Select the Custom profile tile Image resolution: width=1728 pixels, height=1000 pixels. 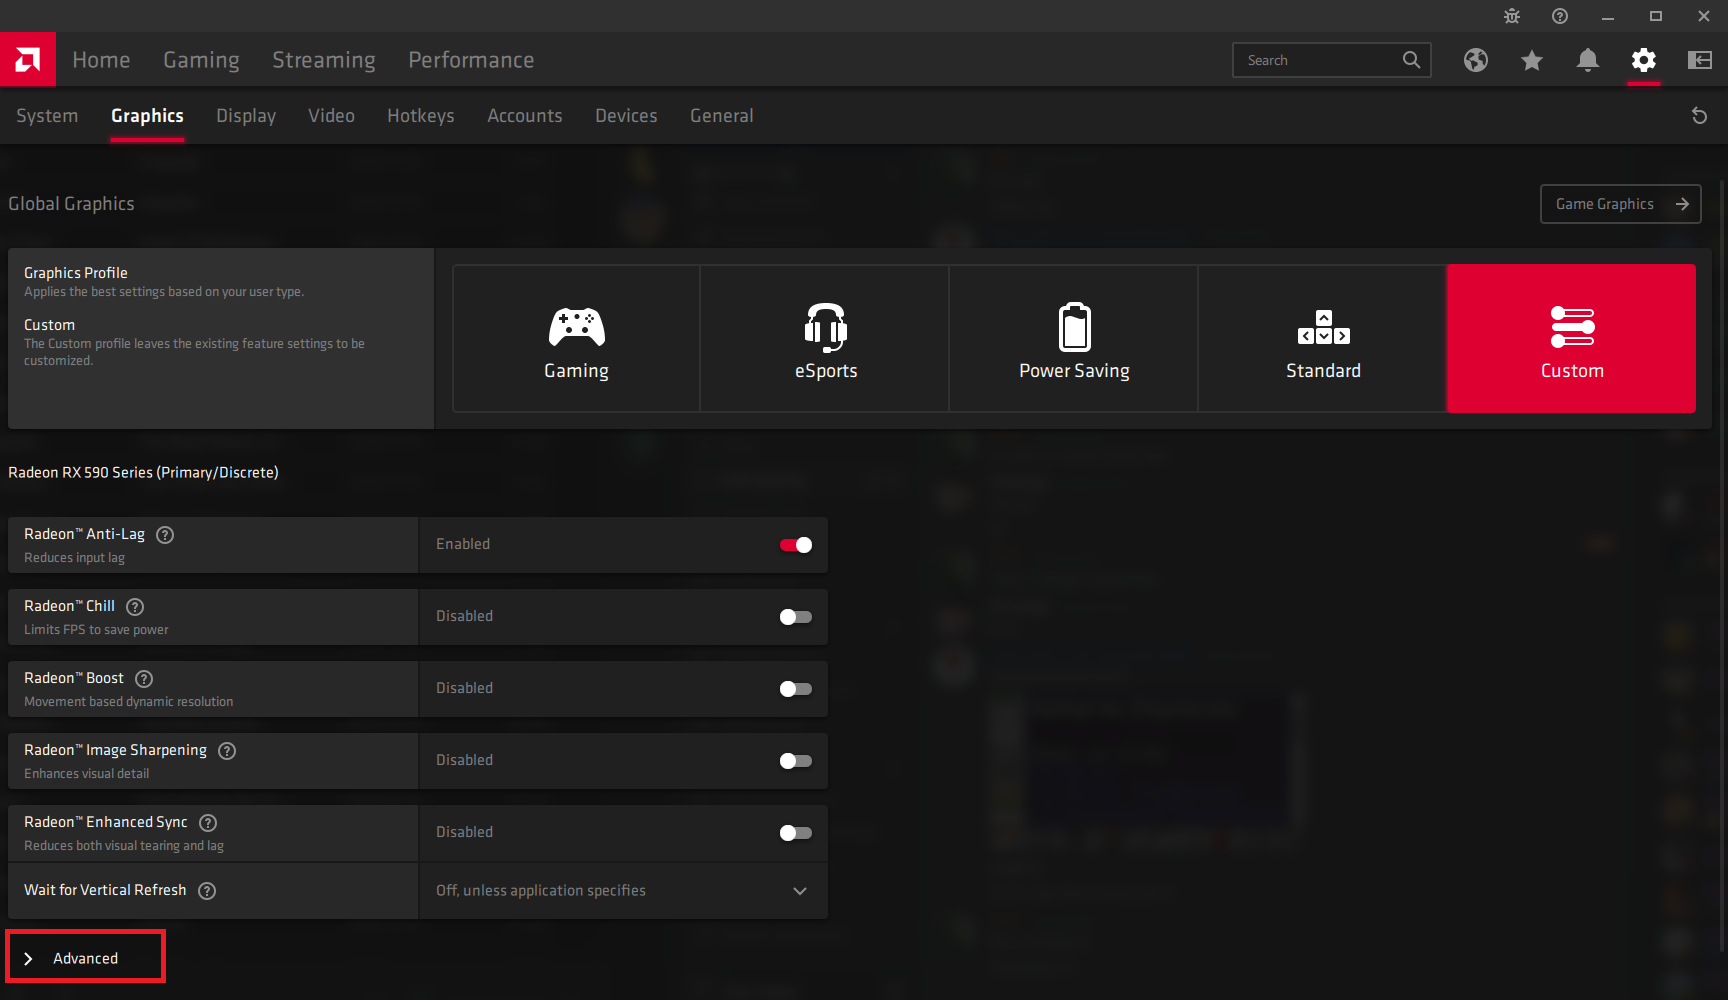(1572, 338)
